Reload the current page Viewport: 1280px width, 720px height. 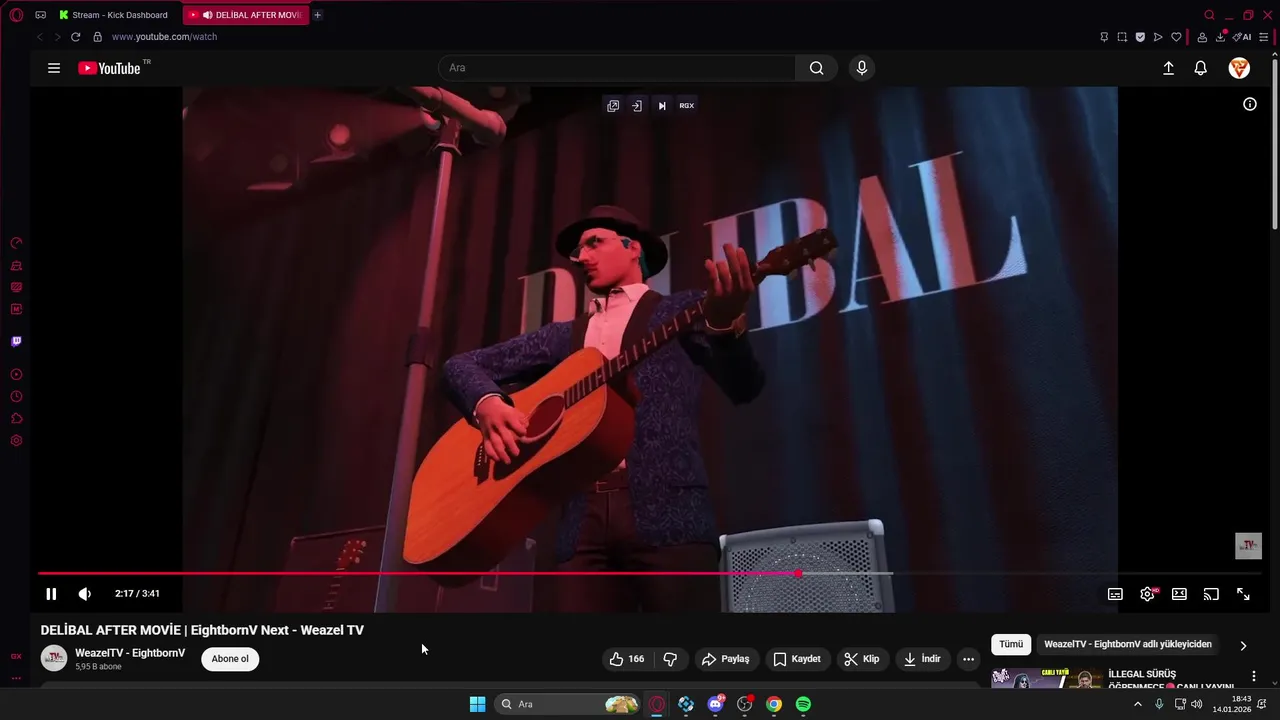point(75,37)
